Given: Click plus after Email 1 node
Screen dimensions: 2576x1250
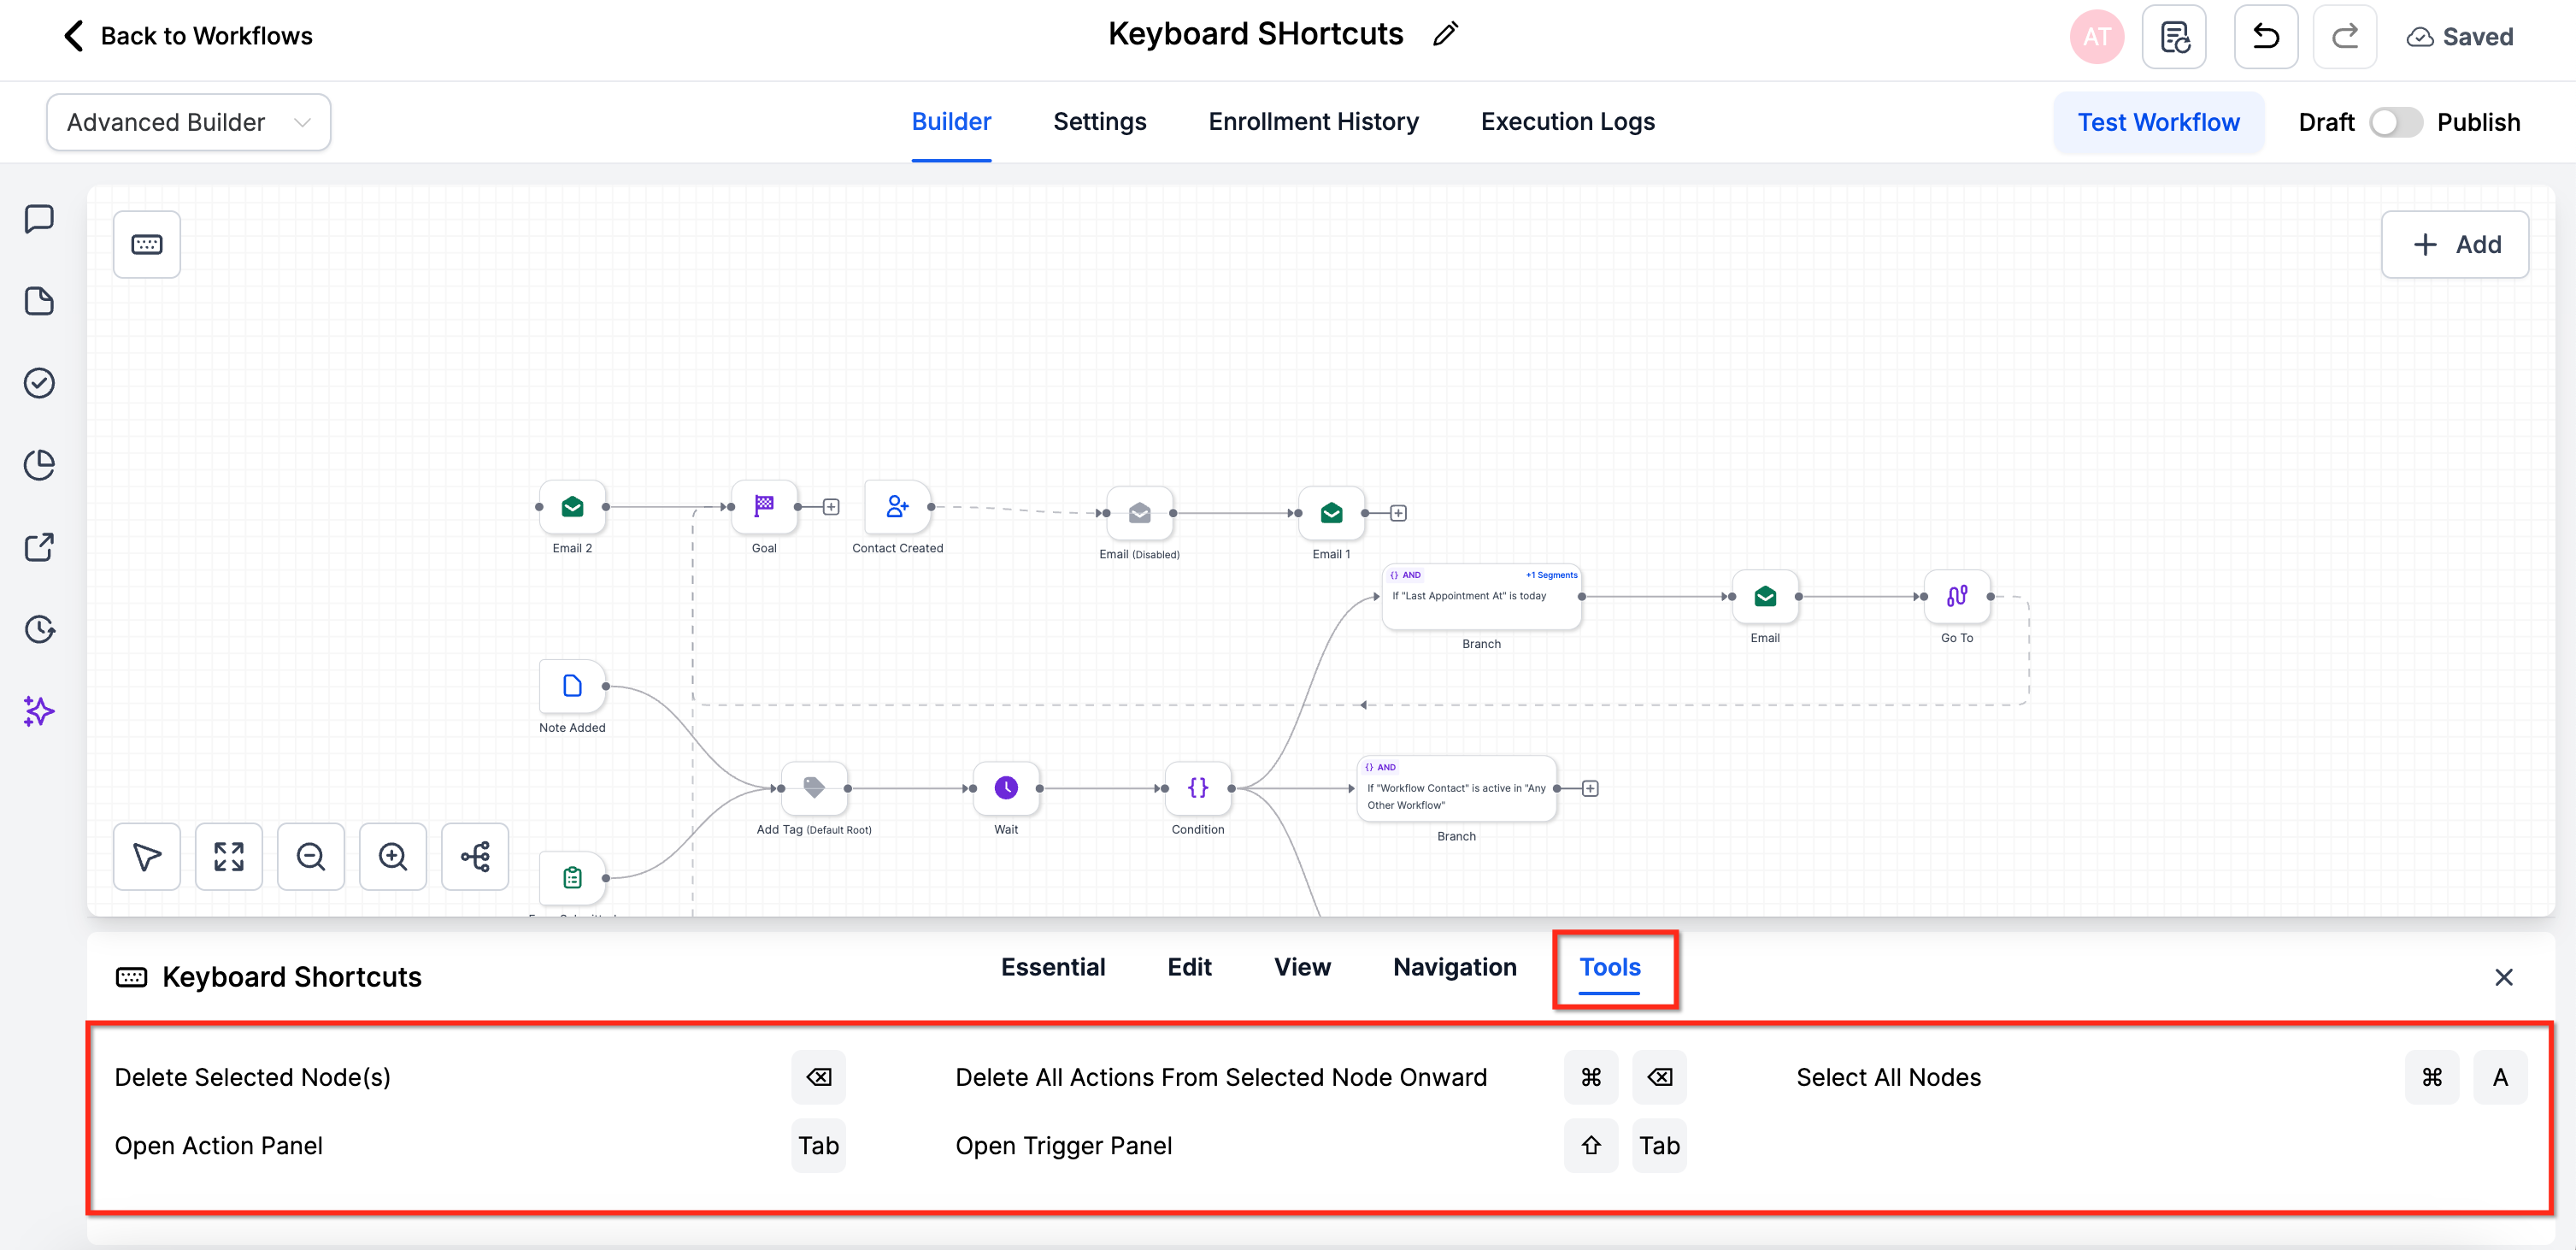Looking at the screenshot, I should tap(1398, 513).
